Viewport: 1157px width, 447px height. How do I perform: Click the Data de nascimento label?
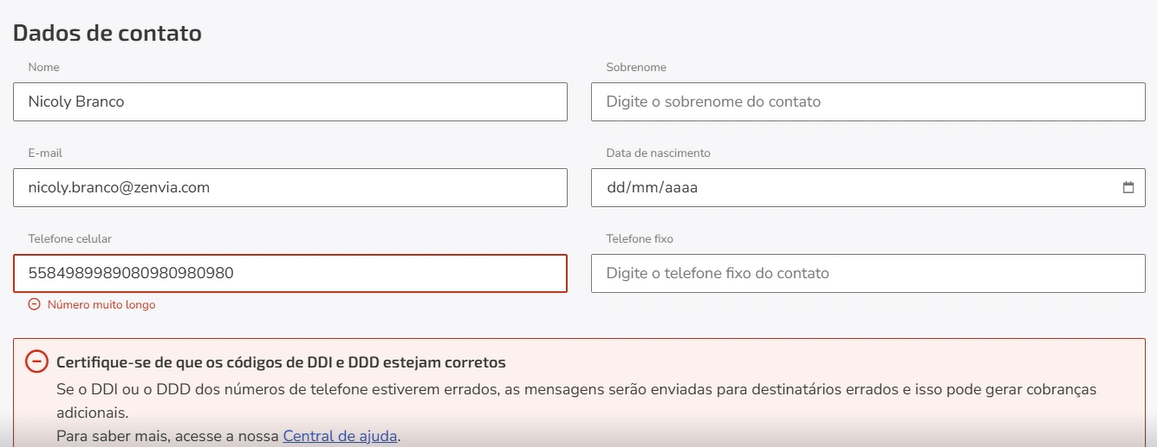[x=658, y=153]
